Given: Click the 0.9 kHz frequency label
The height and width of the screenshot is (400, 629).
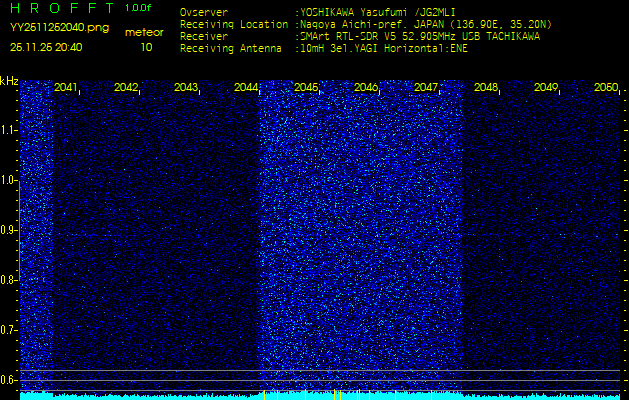Looking at the screenshot, I should click(x=8, y=230).
